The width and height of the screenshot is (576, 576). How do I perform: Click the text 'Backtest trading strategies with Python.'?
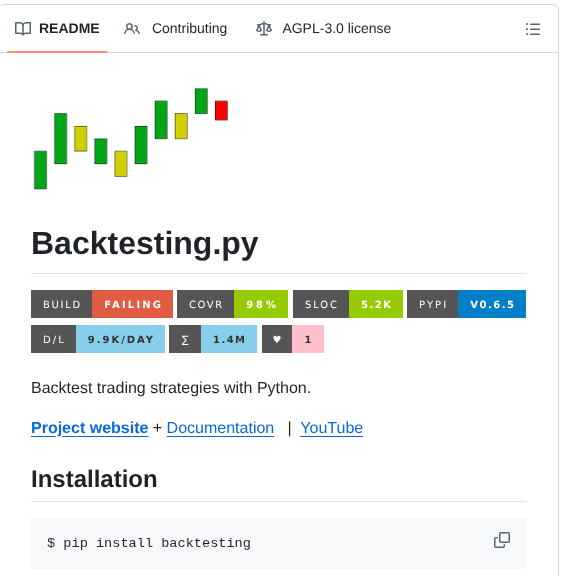tap(171, 388)
